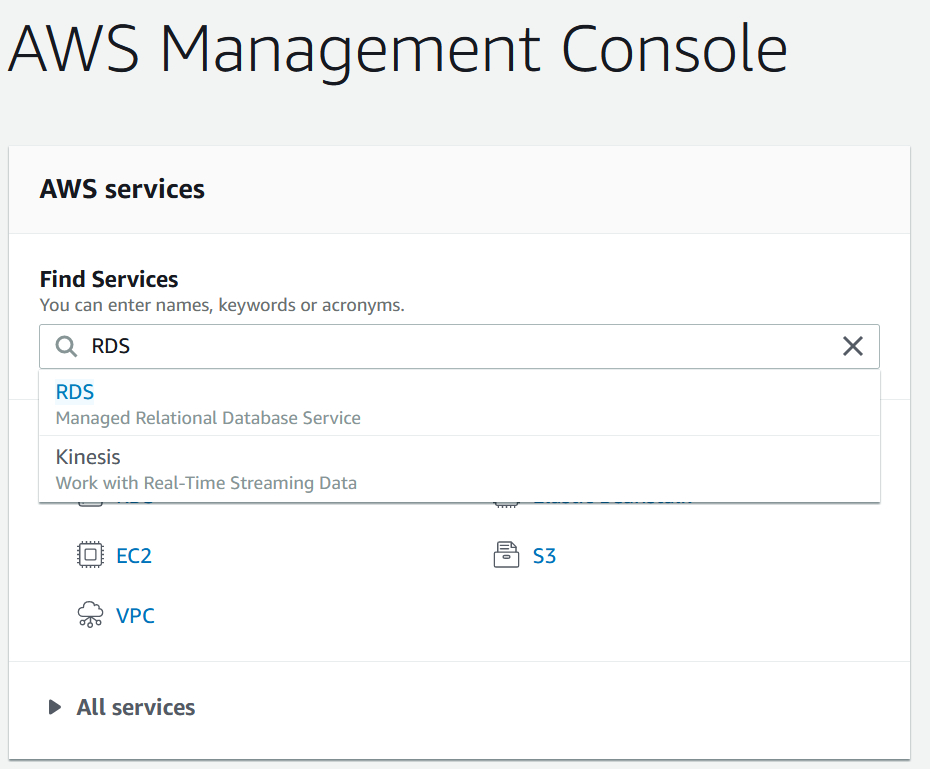Image resolution: width=930 pixels, height=769 pixels.
Task: Click the Find Services label
Action: click(x=109, y=279)
